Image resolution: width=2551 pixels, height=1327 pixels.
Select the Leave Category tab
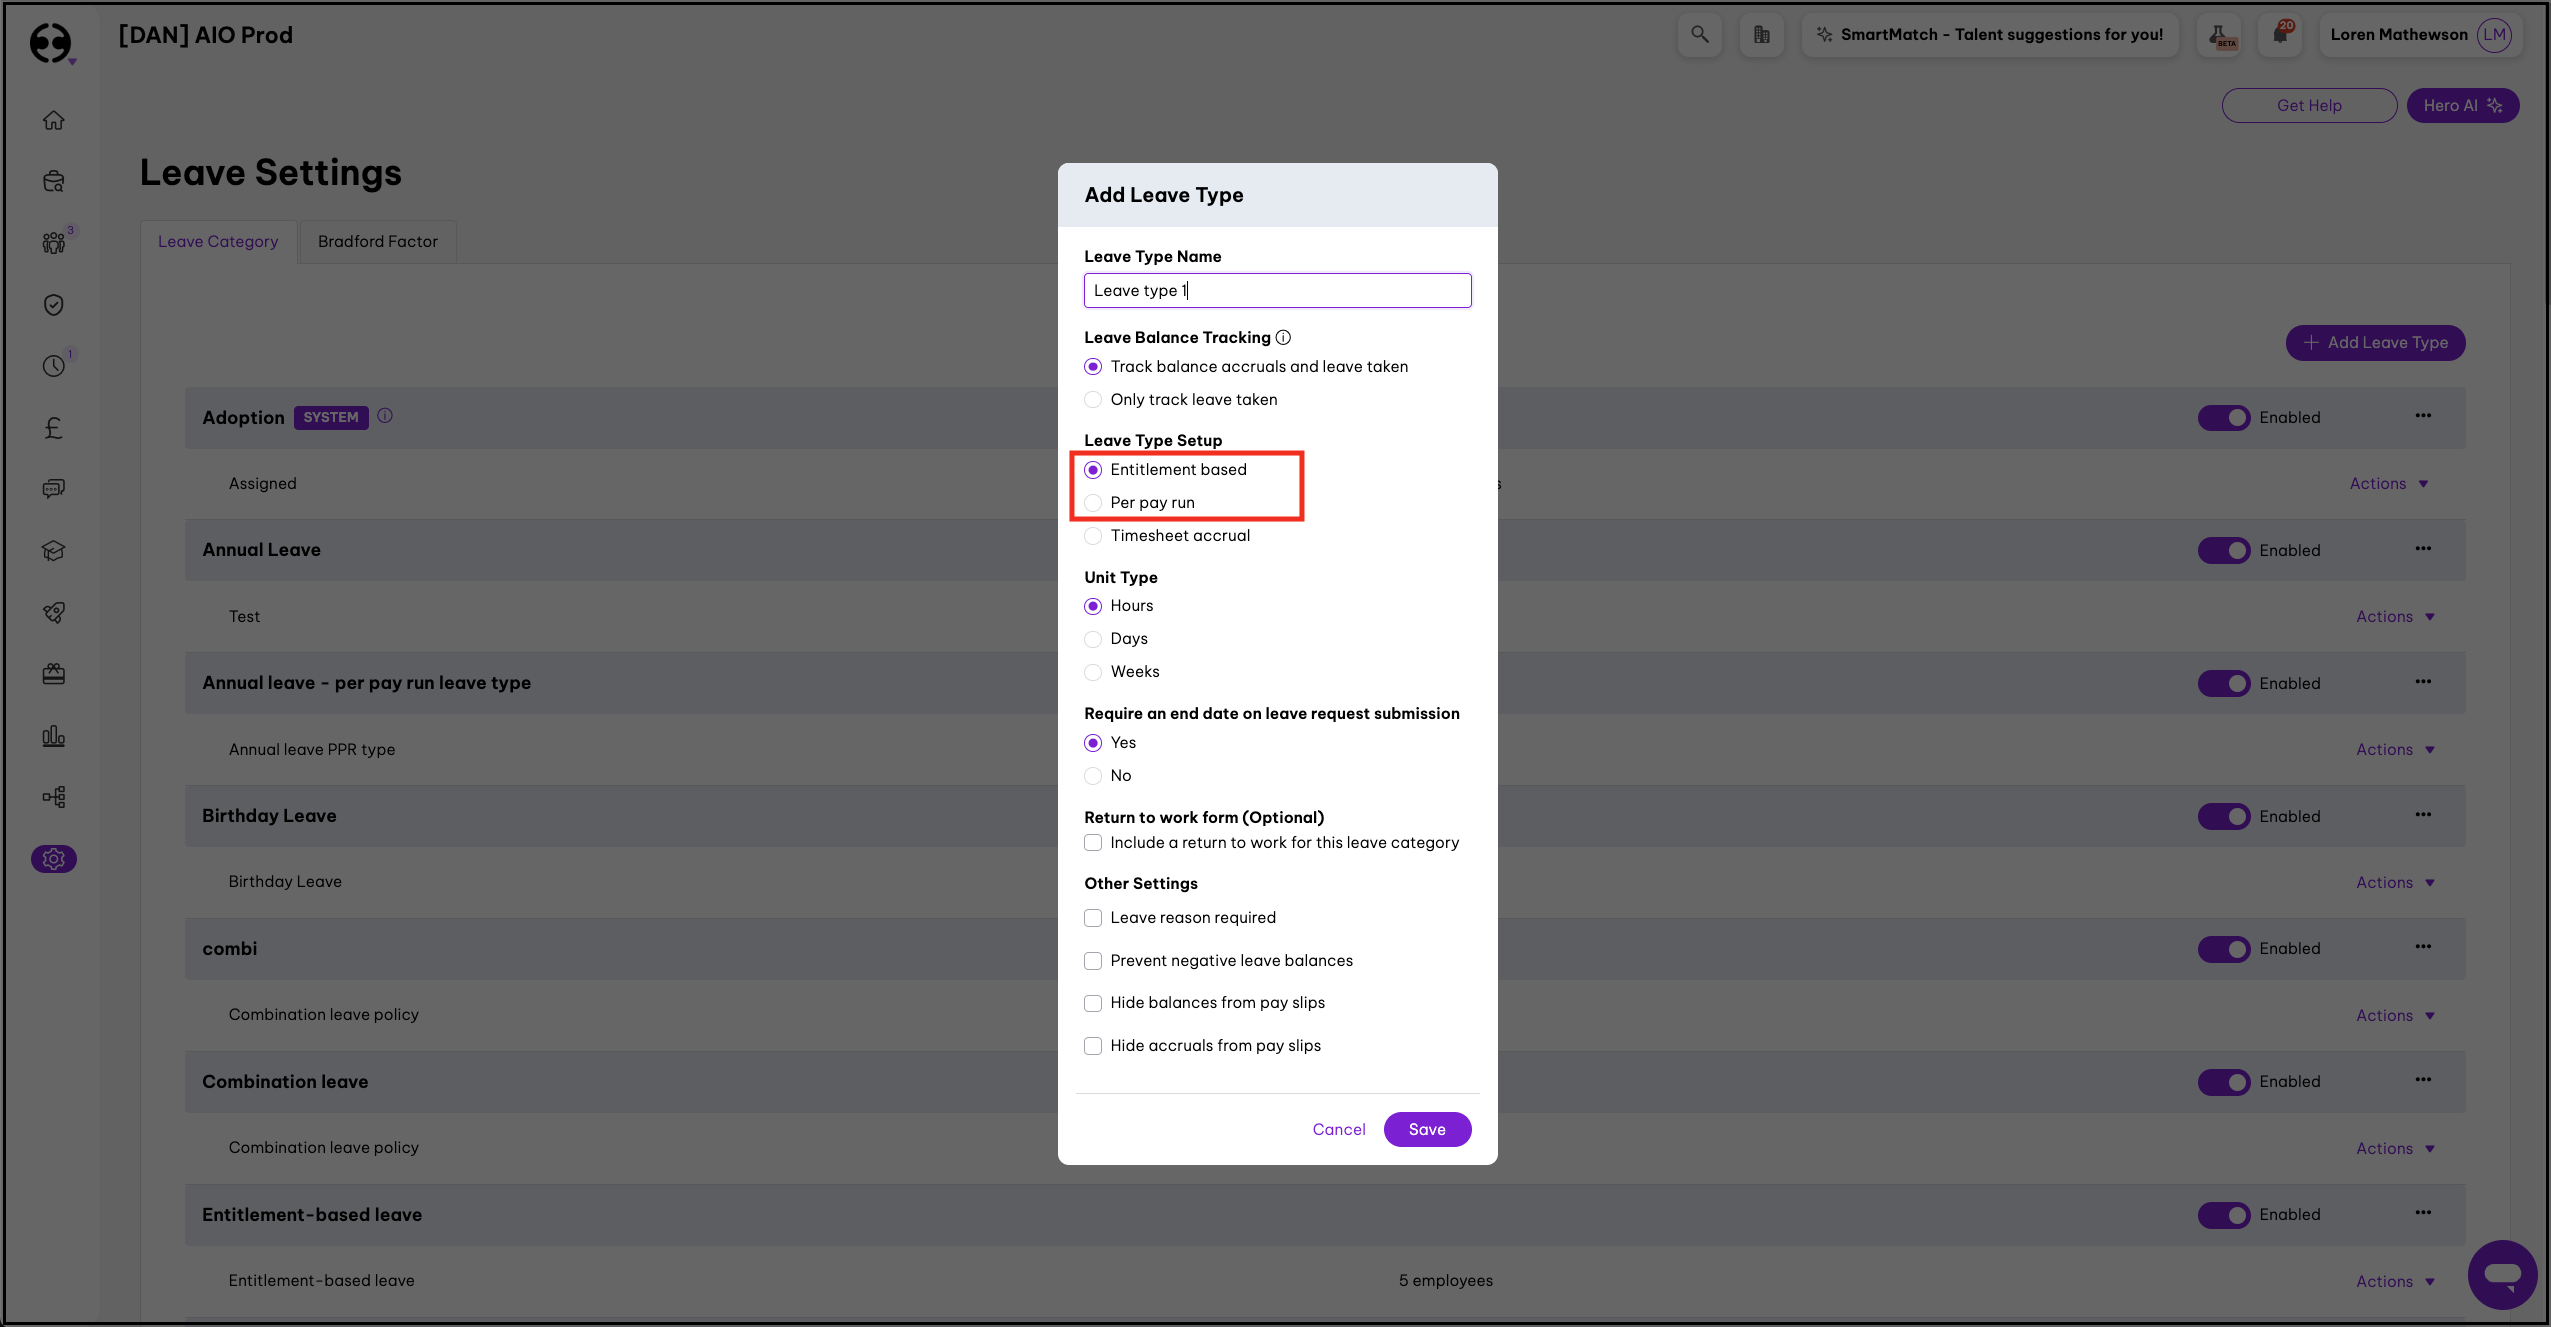(218, 241)
